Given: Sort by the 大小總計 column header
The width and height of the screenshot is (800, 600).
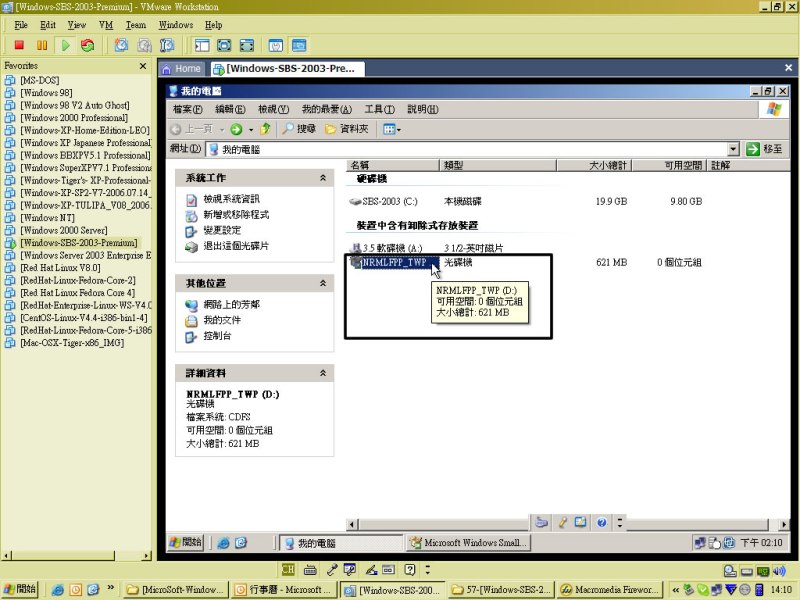Looking at the screenshot, I should point(594,165).
